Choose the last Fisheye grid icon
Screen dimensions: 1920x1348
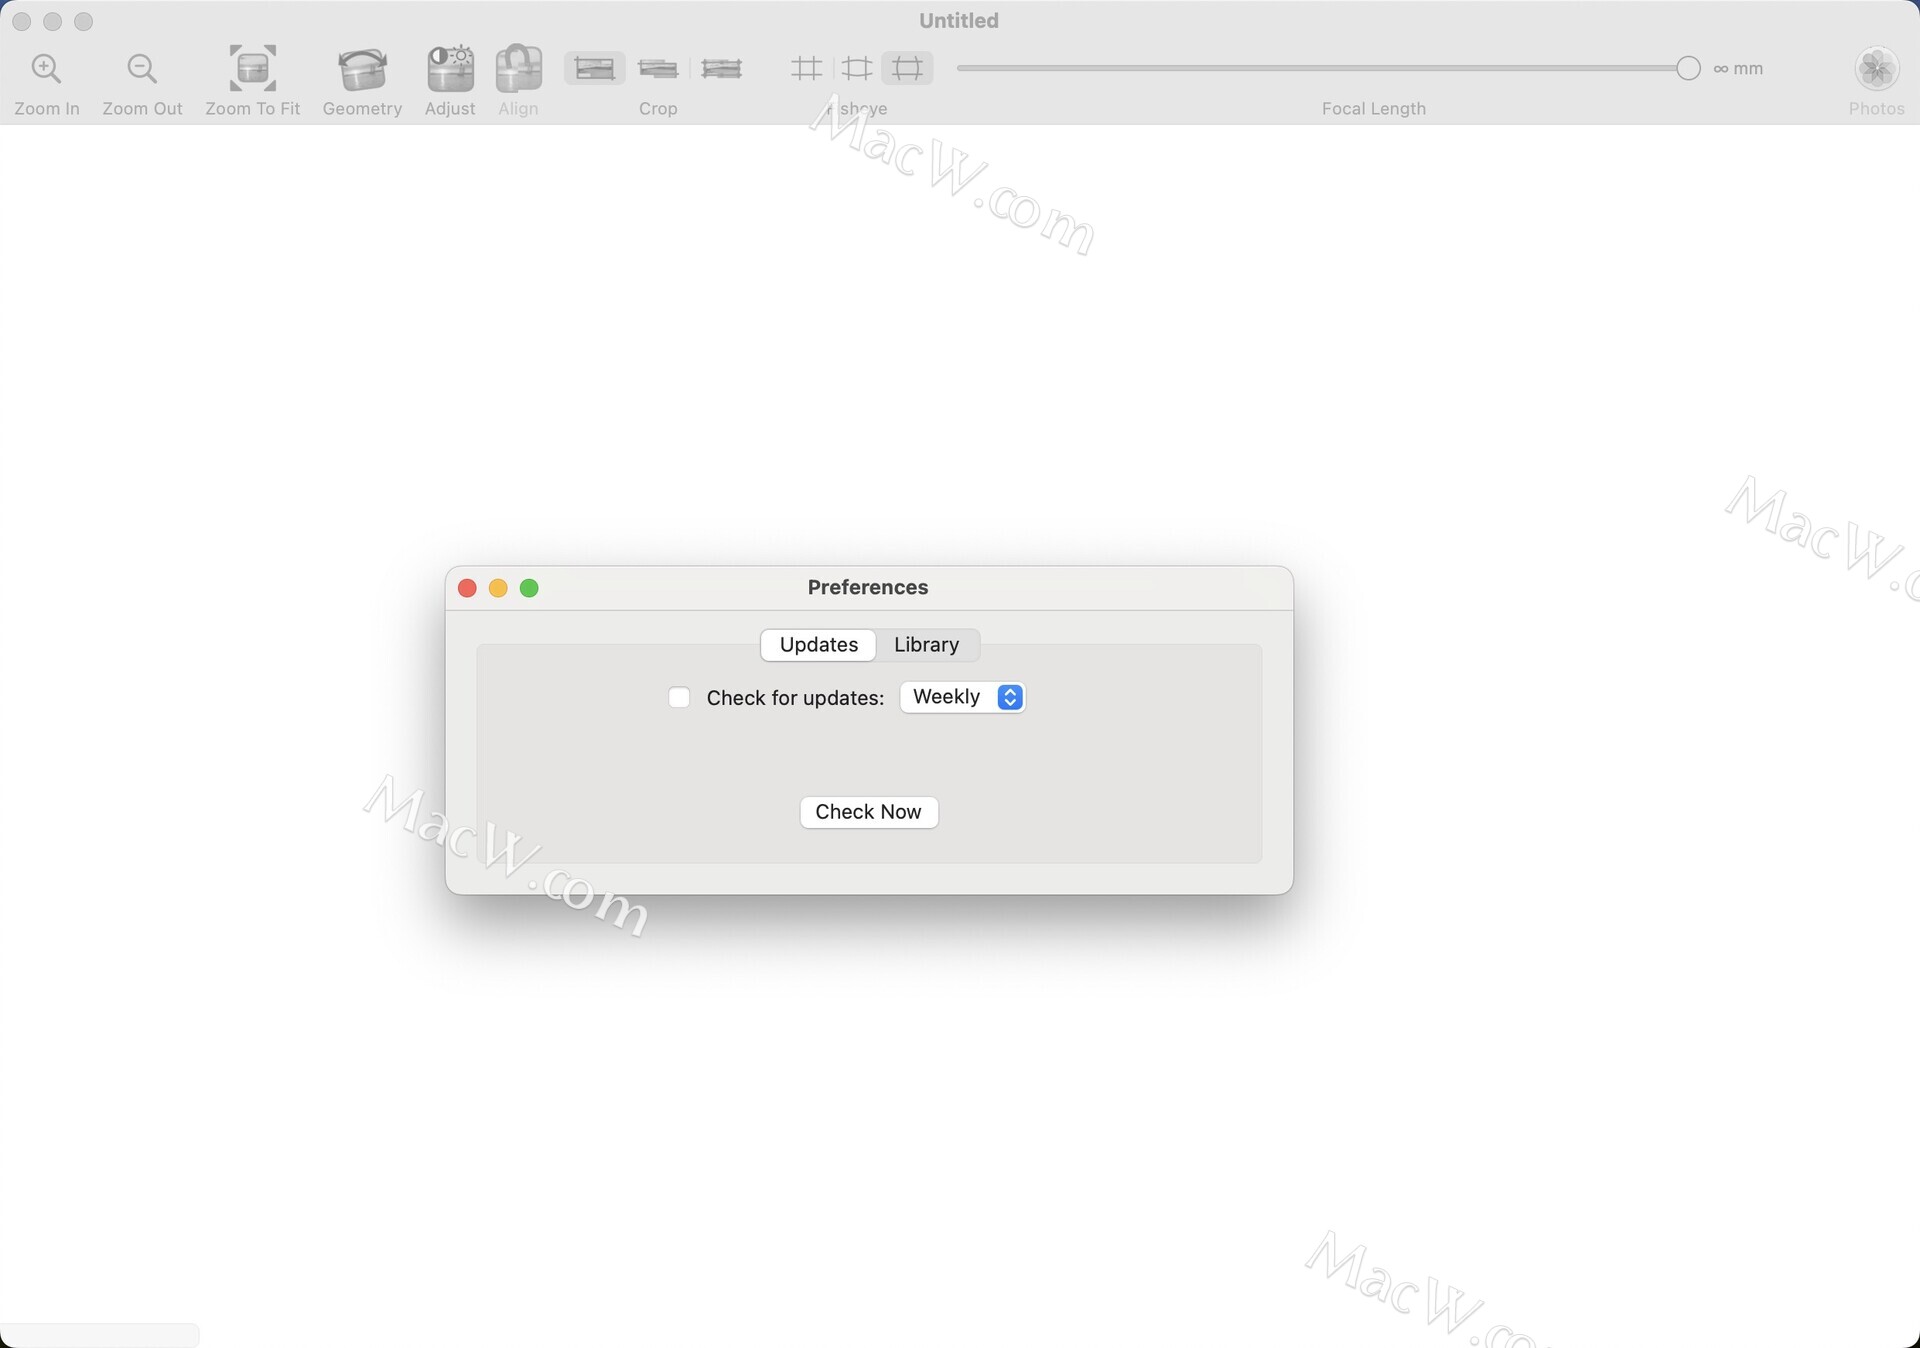click(x=907, y=68)
